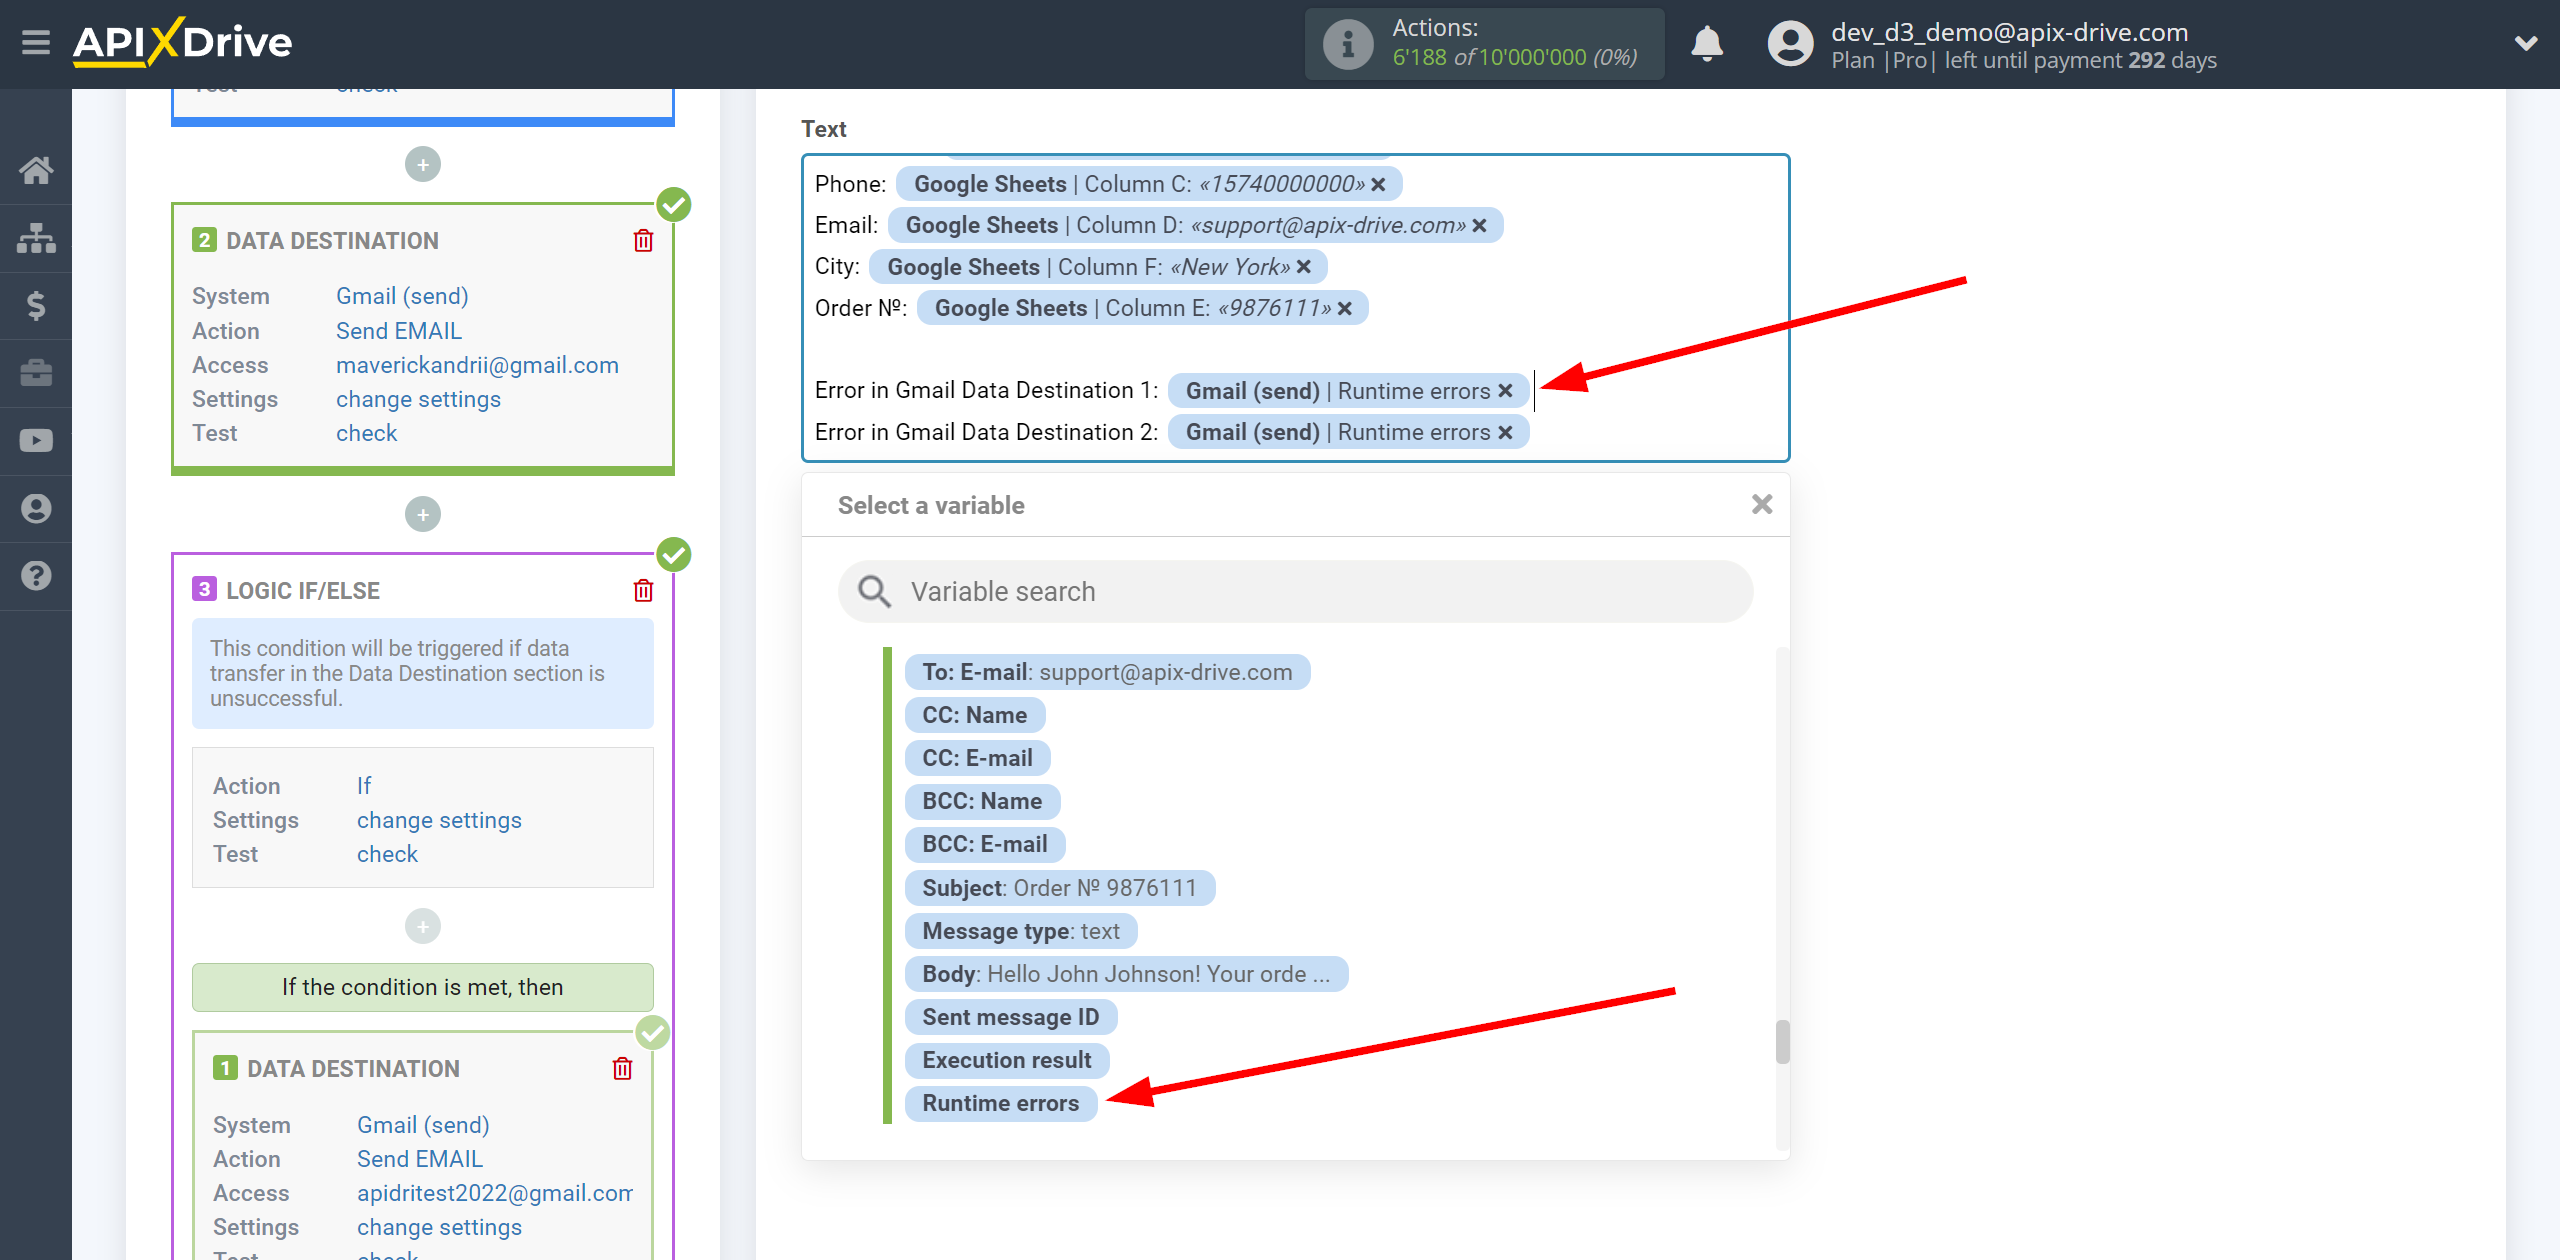Open the hamburger menu
The height and width of the screenshot is (1260, 2560).
coord(36,43)
